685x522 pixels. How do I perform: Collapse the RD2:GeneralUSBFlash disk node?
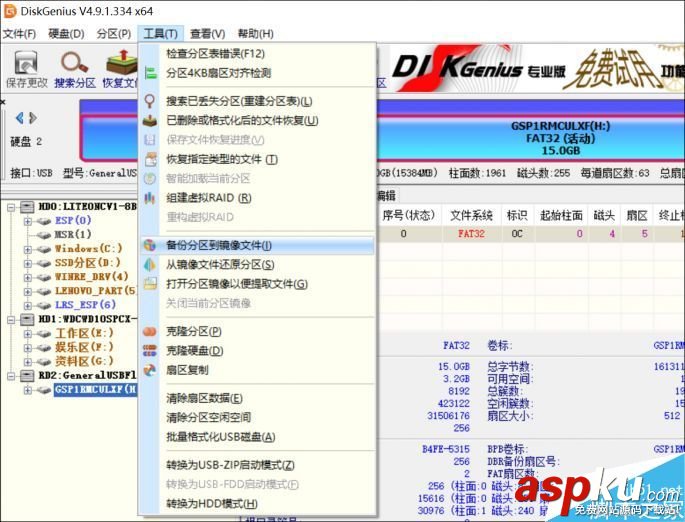[11, 376]
